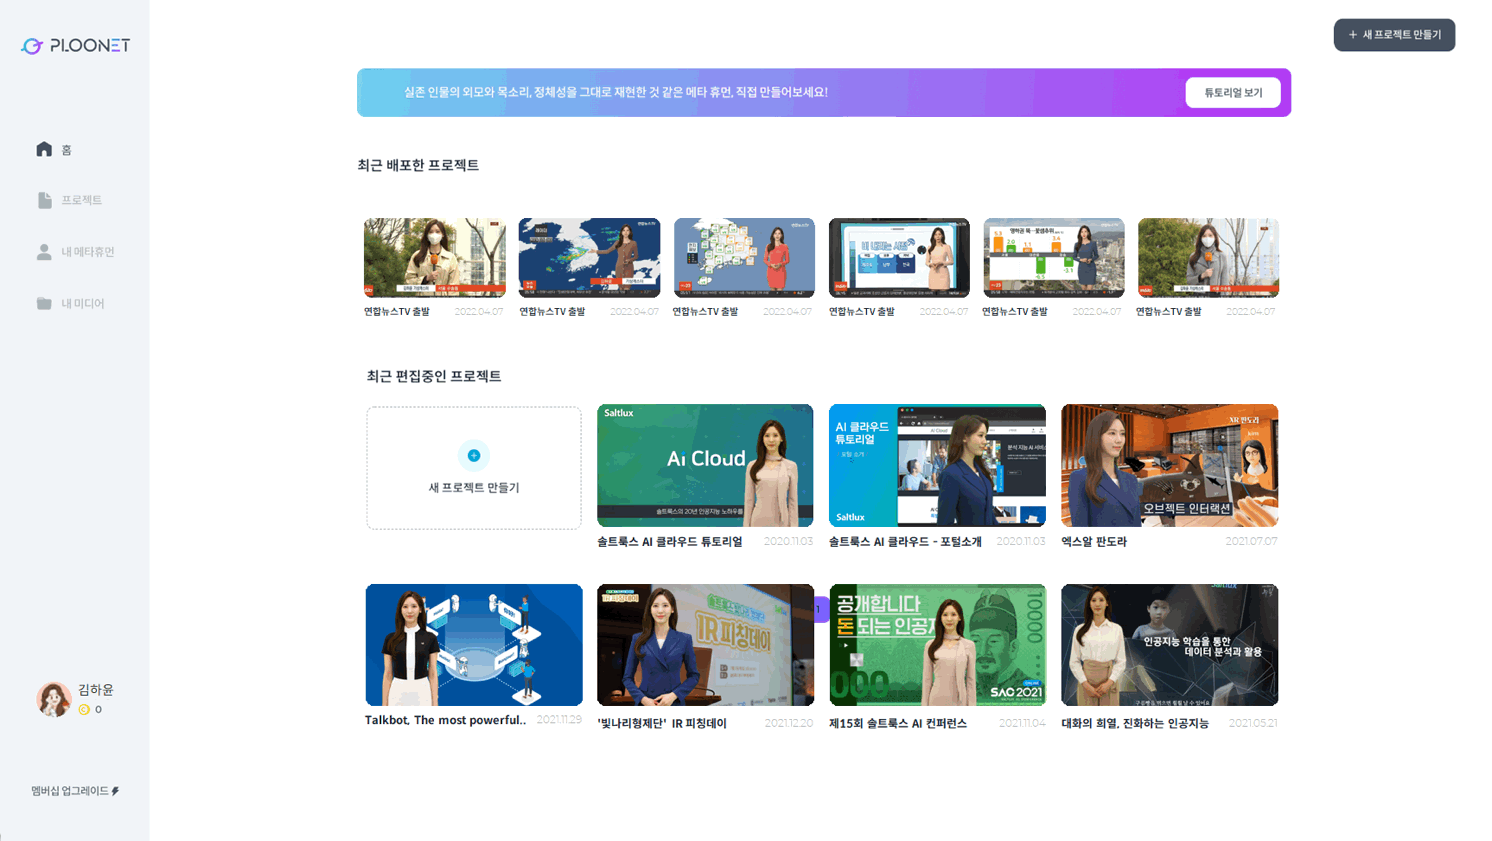Open the 프로젝트 menu item
Viewport: 1492px width, 841px height.
pos(81,200)
